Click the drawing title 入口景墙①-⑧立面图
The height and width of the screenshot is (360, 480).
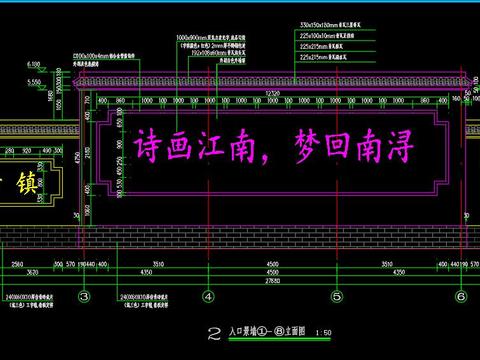pos(267,331)
